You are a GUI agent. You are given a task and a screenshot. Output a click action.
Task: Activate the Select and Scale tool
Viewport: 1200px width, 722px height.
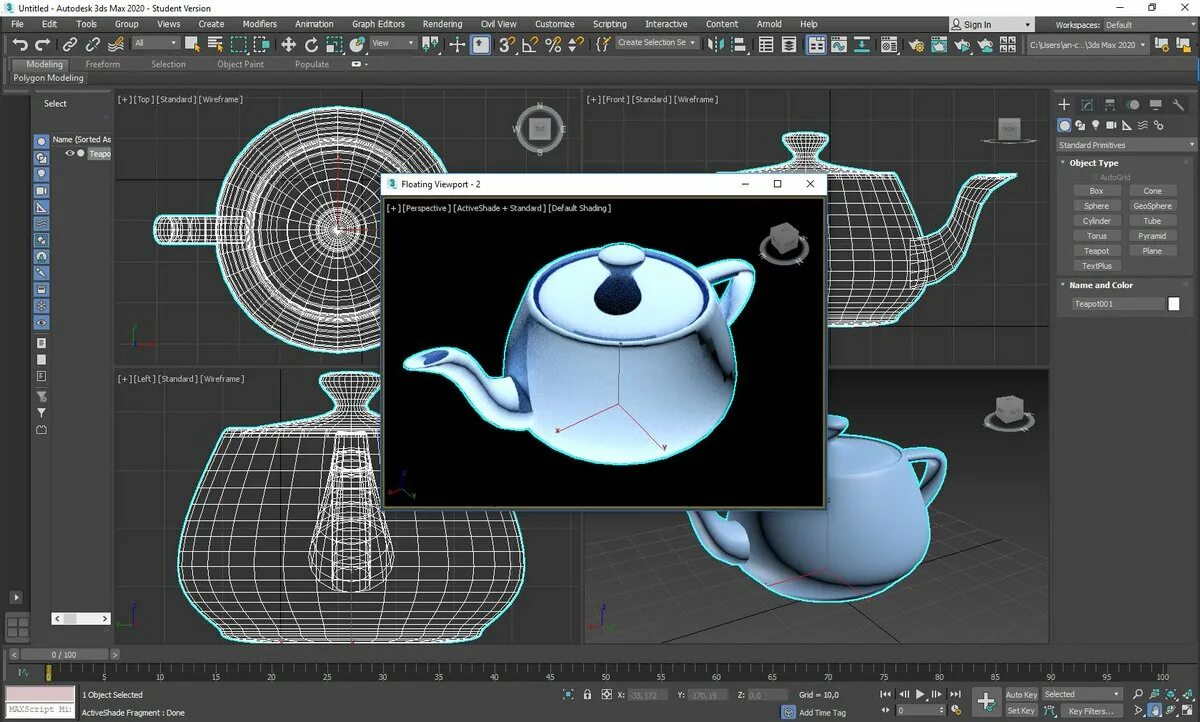[x=334, y=44]
